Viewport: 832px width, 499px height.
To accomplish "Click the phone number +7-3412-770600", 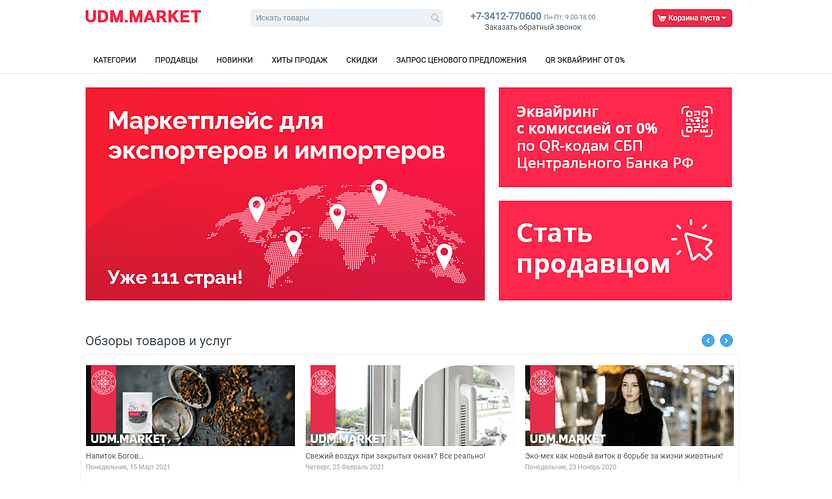I will click(506, 16).
